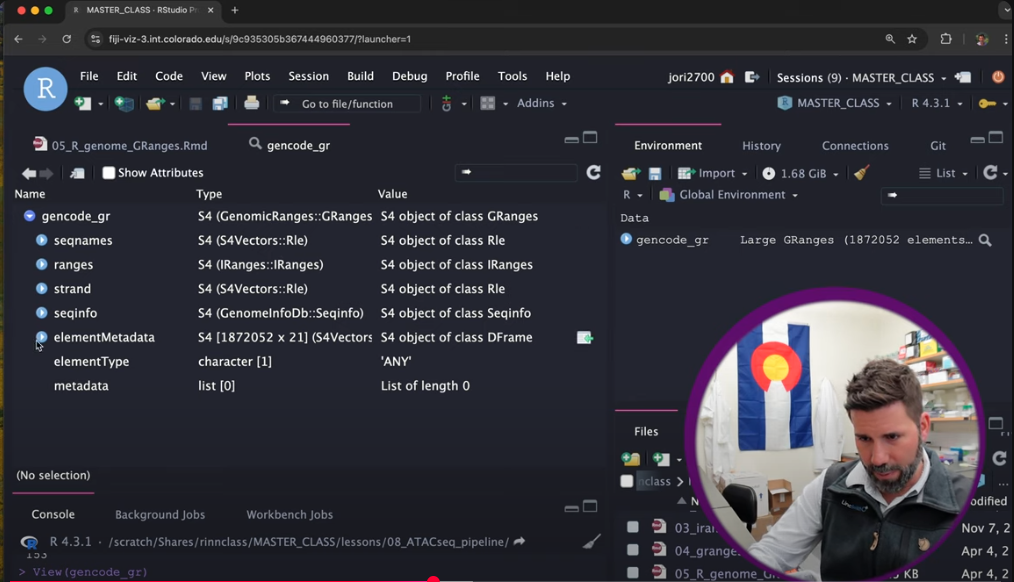
Task: Tick the checkbox beside 05_R_genome in Files pane
Action: [632, 573]
